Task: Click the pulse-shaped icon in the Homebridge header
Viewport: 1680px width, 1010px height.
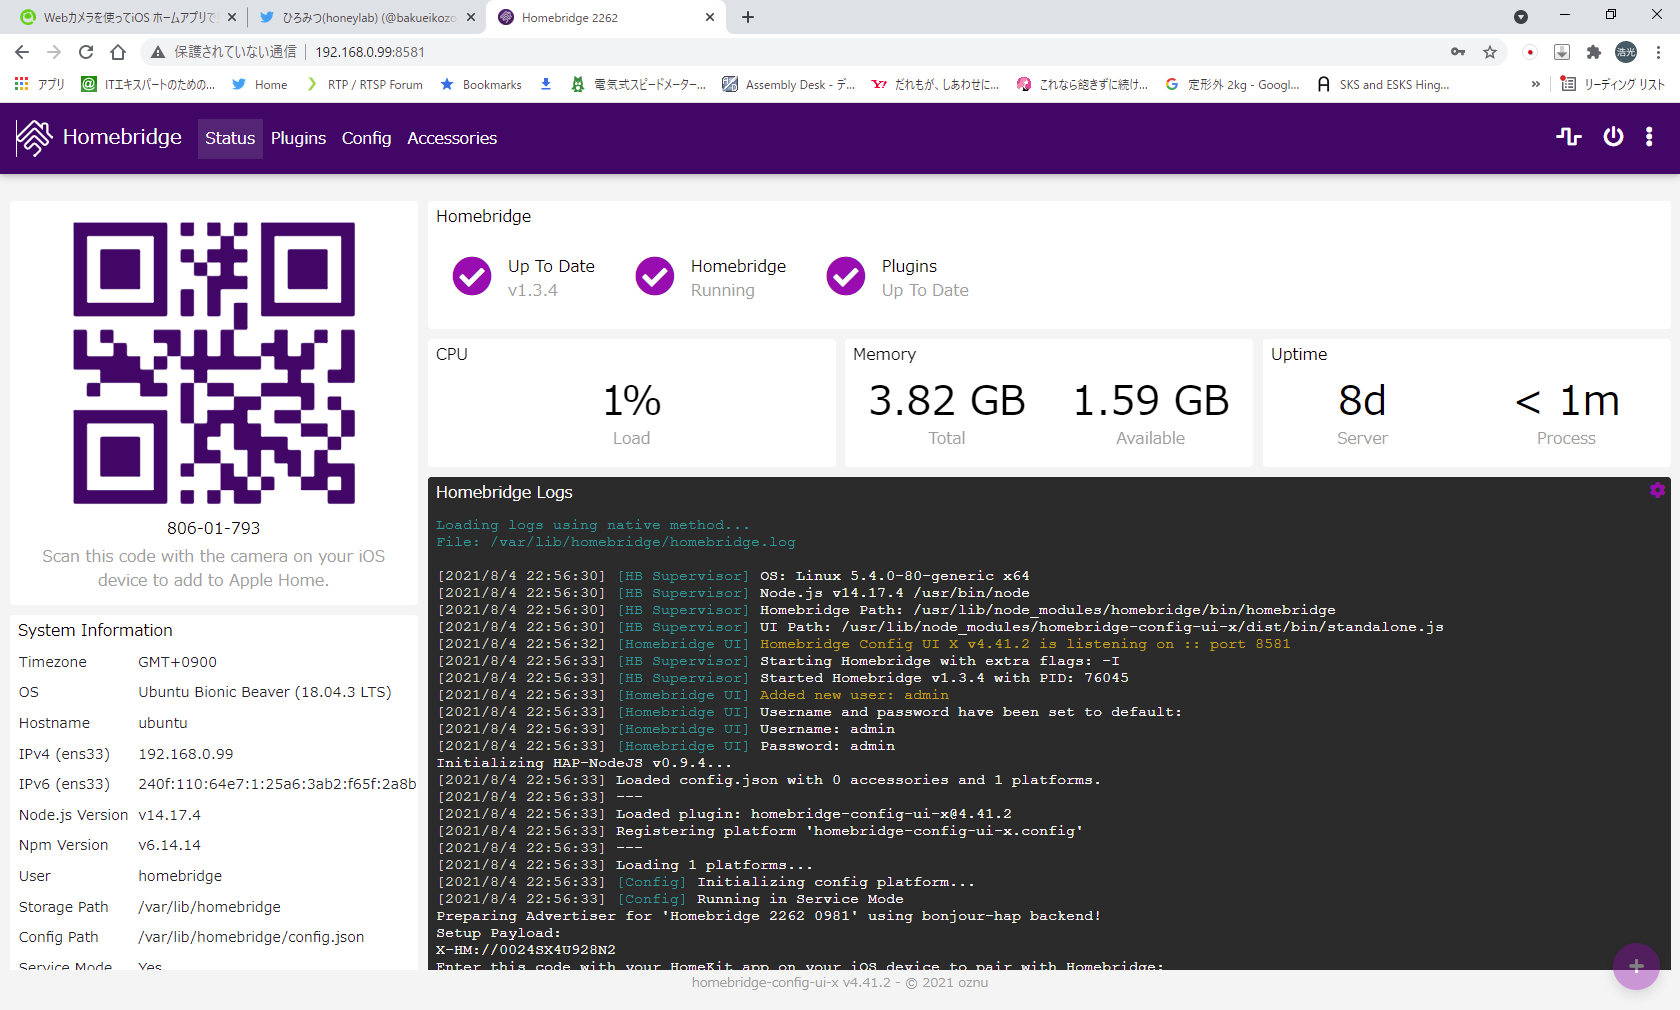Action: tap(1569, 137)
